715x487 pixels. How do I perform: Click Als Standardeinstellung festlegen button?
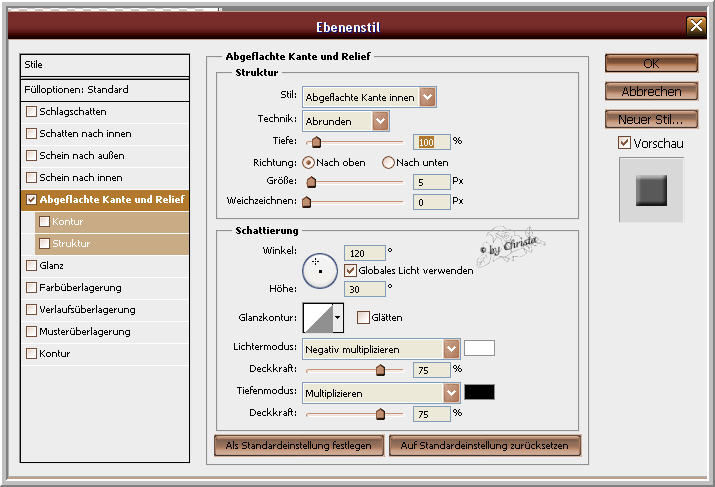[299, 445]
